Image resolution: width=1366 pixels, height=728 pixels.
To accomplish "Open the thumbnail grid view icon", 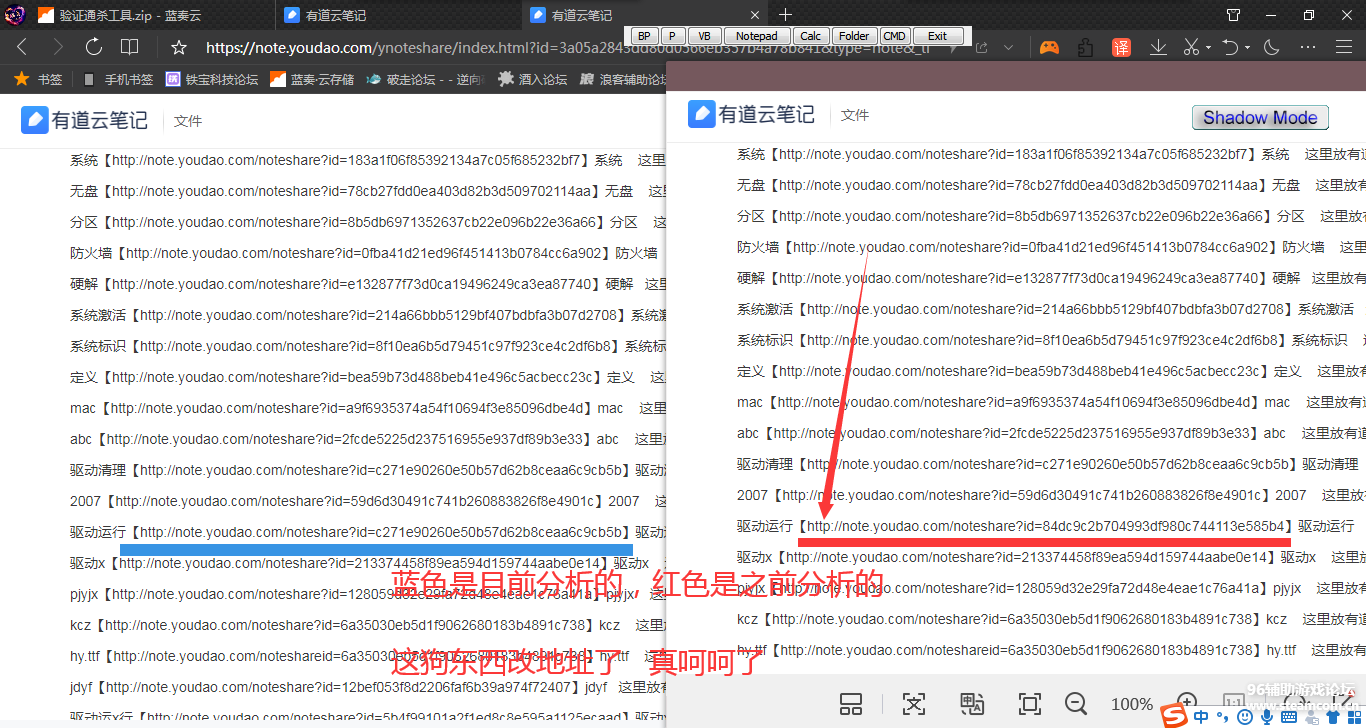I will (x=851, y=703).
